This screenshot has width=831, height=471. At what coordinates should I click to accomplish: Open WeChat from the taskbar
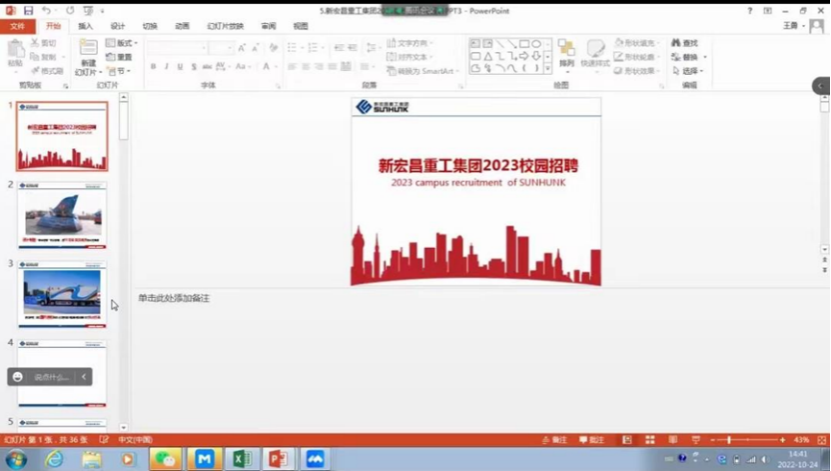(x=165, y=459)
